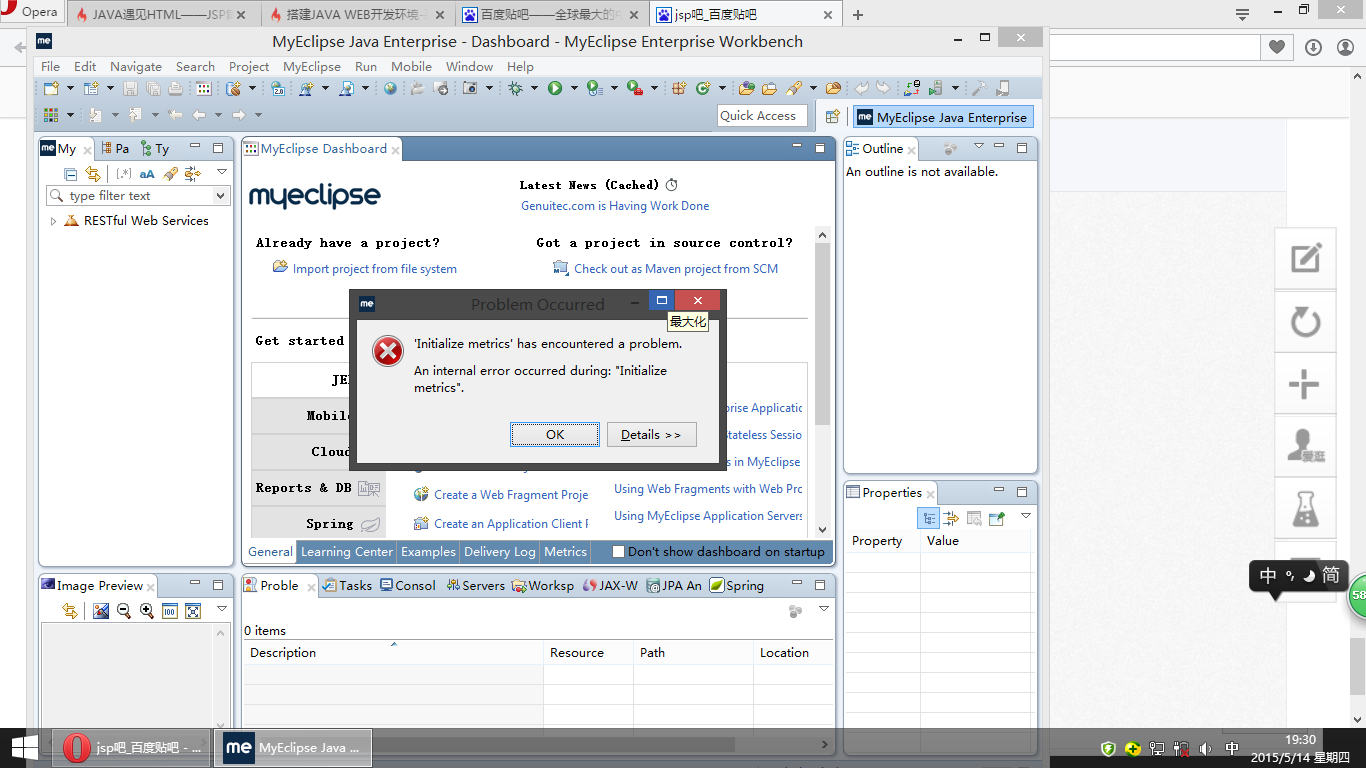Click the green Run button icon
Screen dimensions: 1366x768
point(555,89)
